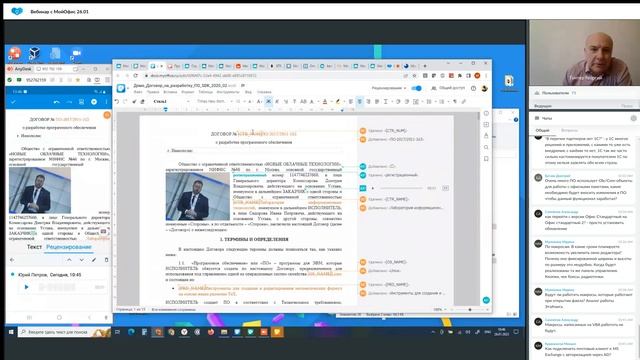Center-align text in document toolbar
640x360 pixels.
point(360,101)
